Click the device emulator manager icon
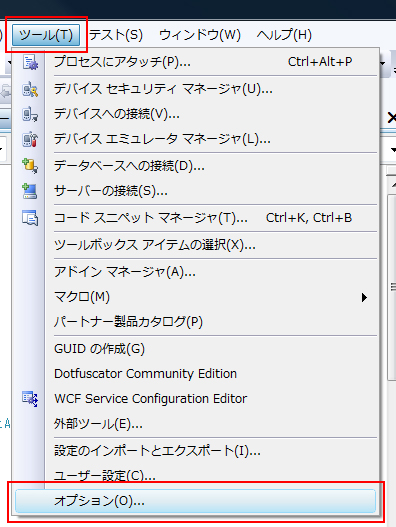This screenshot has height=527, width=396. pyautogui.click(x=30, y=139)
